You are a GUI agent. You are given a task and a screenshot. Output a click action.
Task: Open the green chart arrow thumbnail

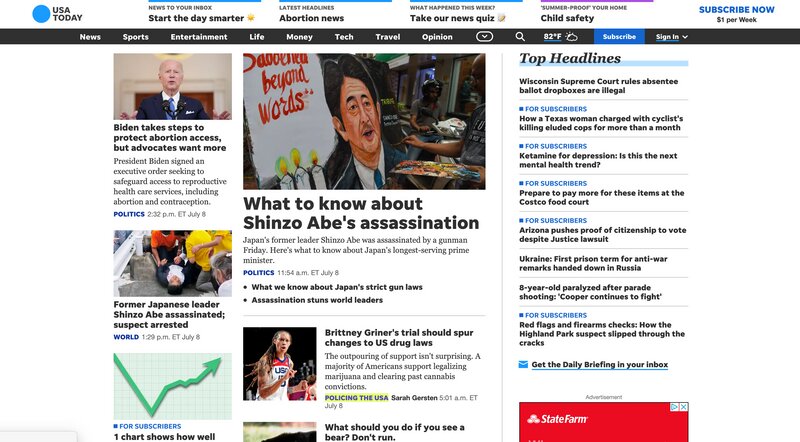coord(172,386)
